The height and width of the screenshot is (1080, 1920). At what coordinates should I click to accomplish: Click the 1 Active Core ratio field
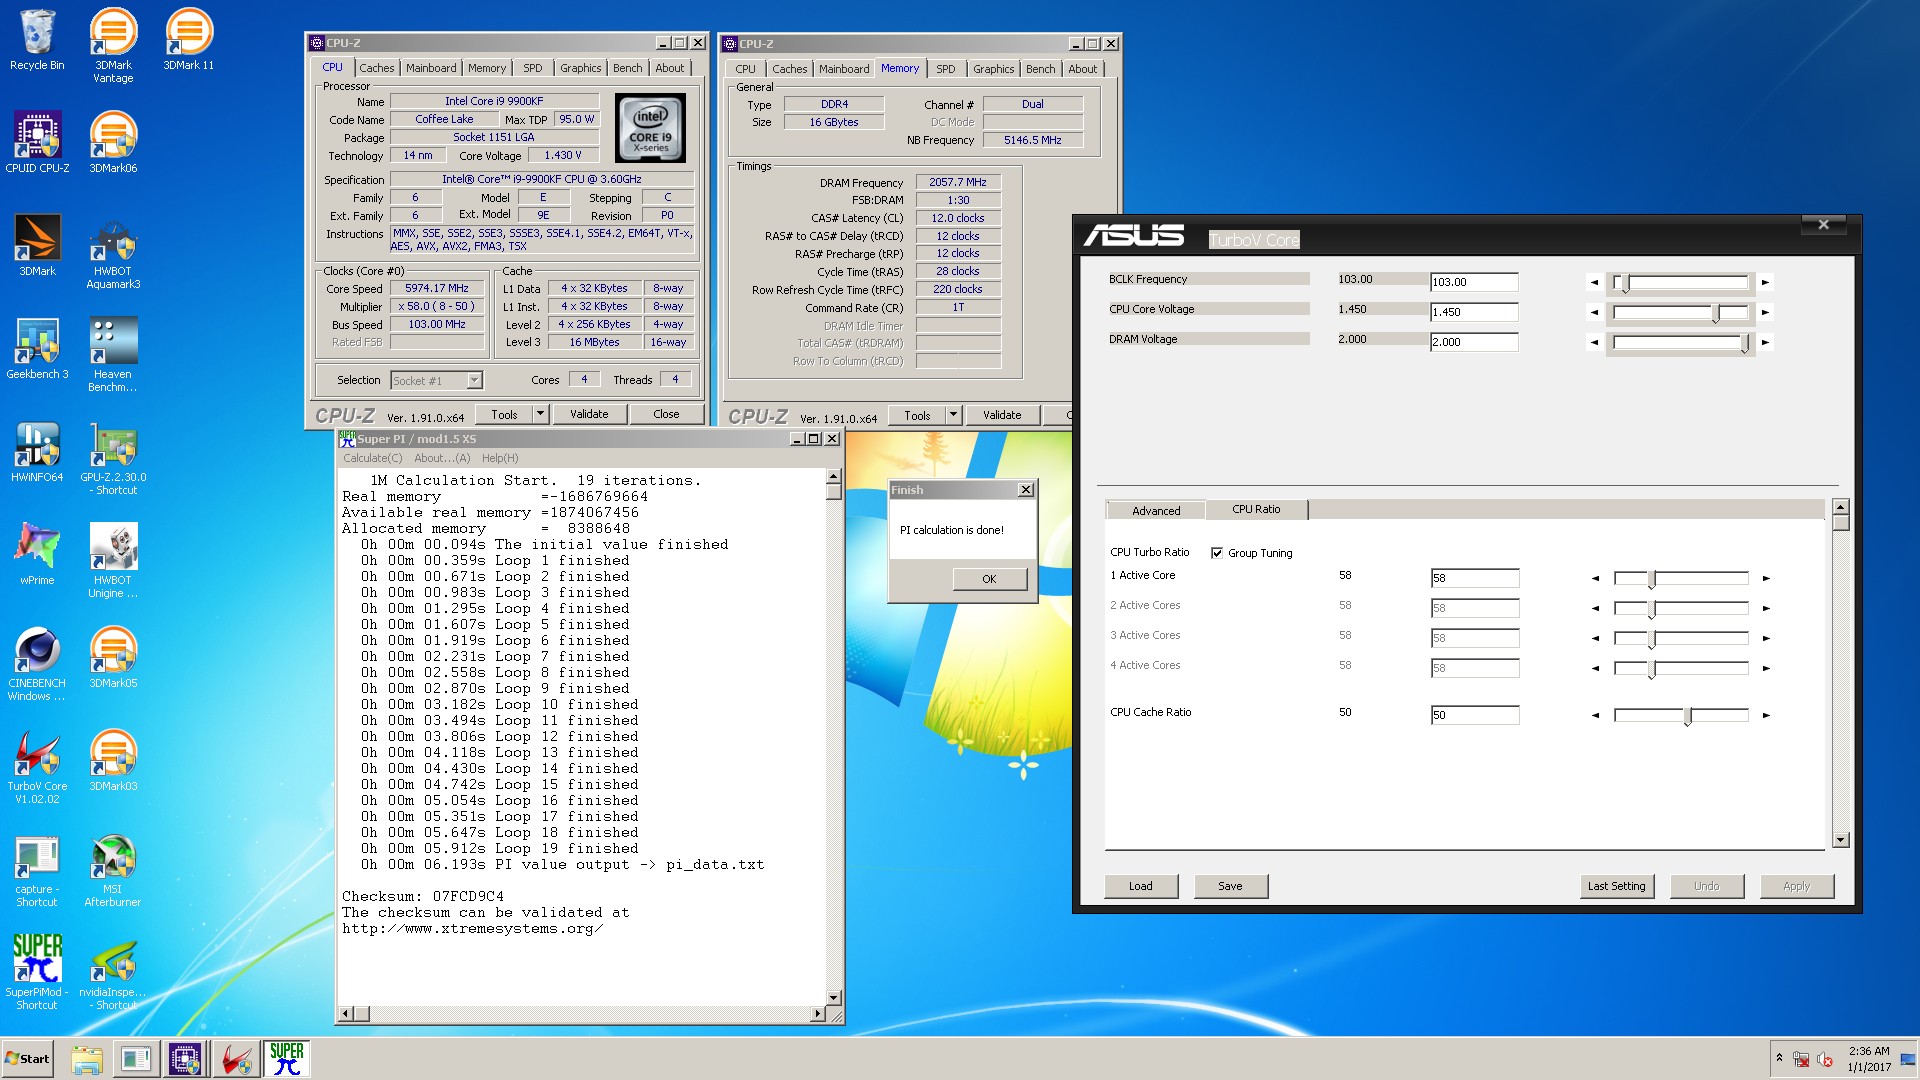point(1475,578)
